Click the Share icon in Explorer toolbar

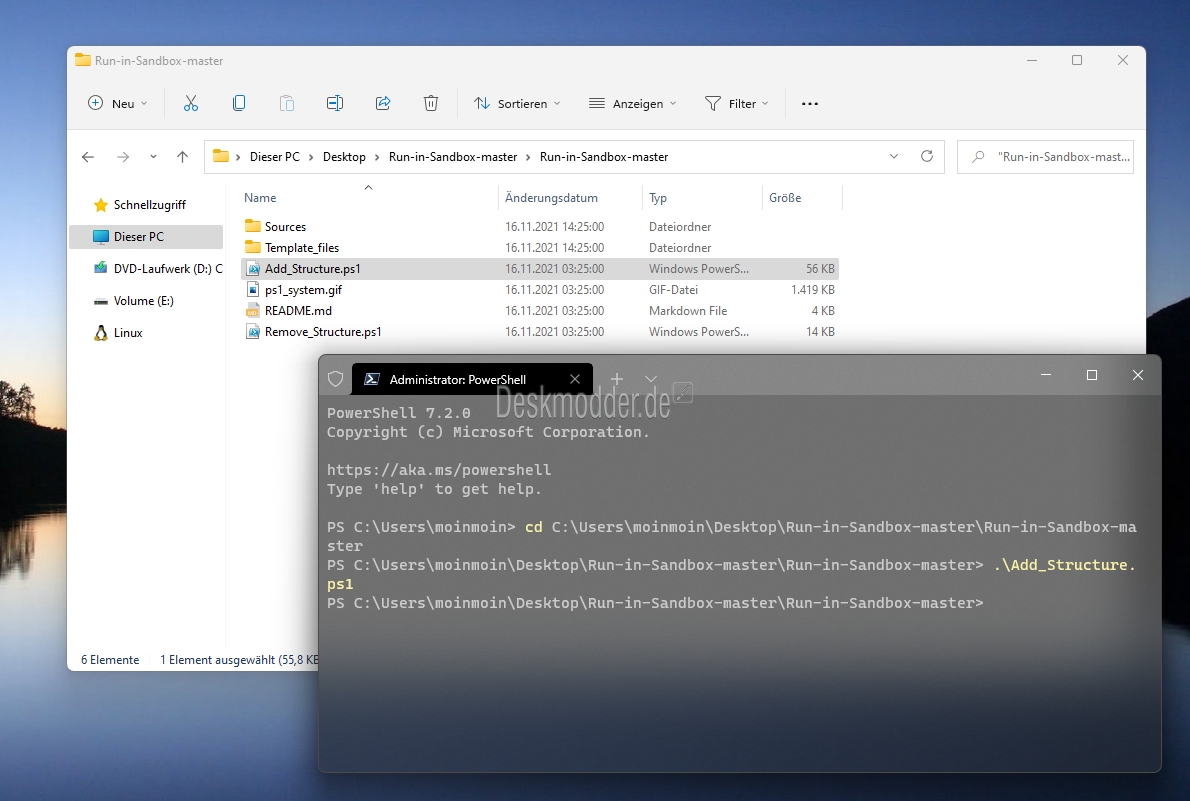pyautogui.click(x=383, y=103)
